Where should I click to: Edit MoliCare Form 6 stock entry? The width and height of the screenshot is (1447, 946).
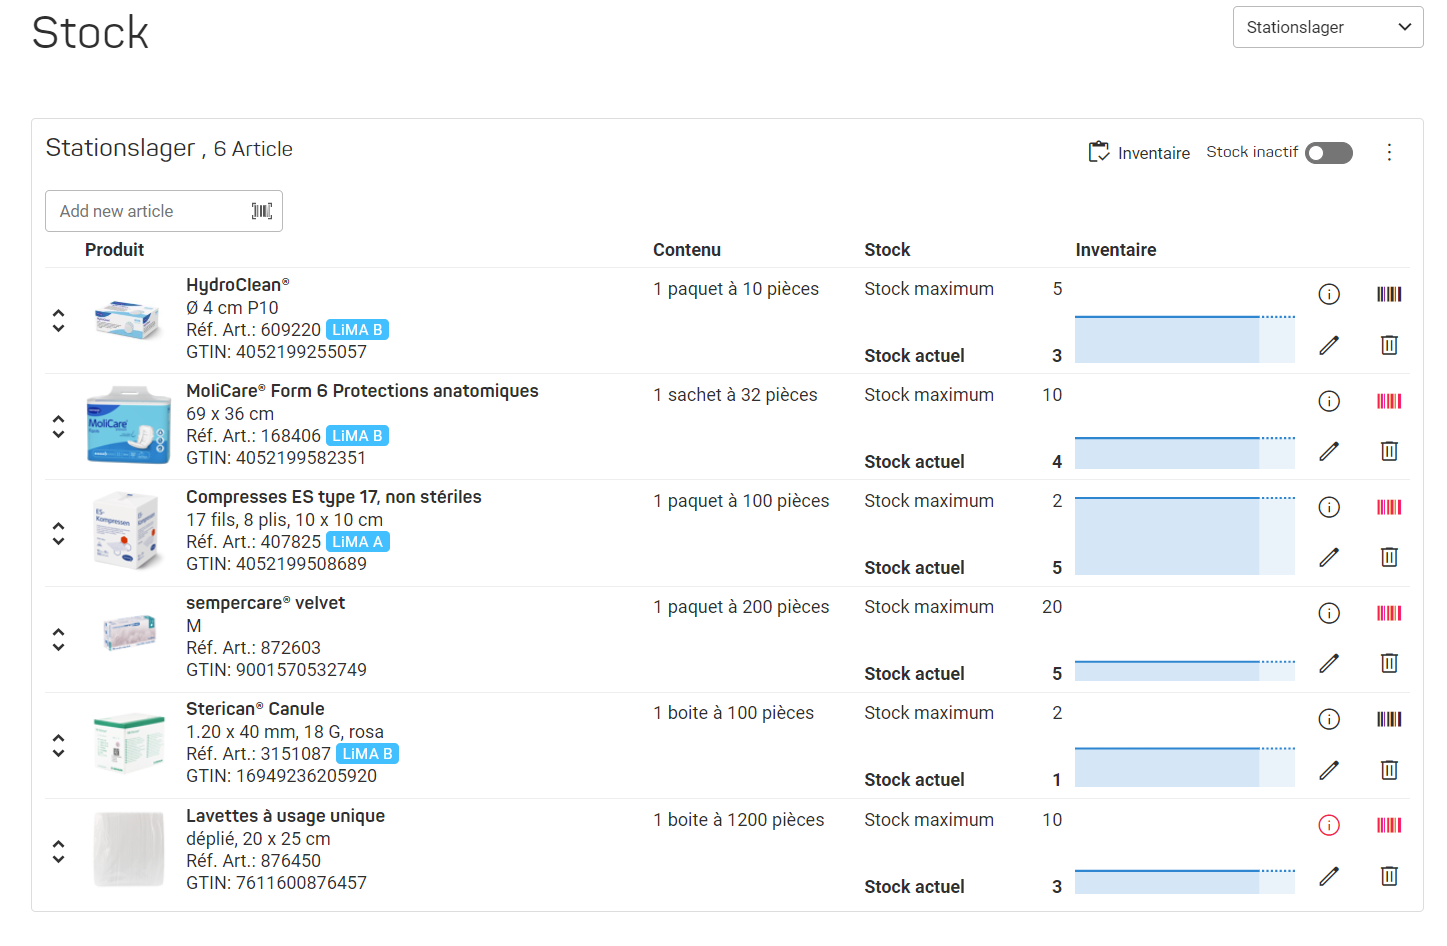pos(1329,451)
